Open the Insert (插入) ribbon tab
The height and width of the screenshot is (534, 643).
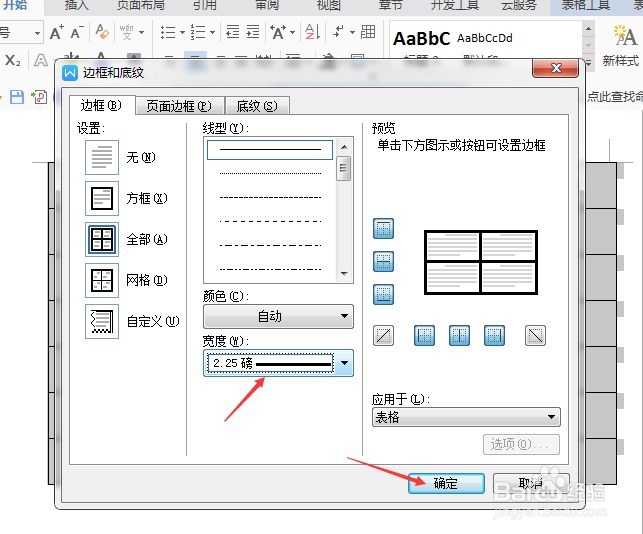pos(77,5)
